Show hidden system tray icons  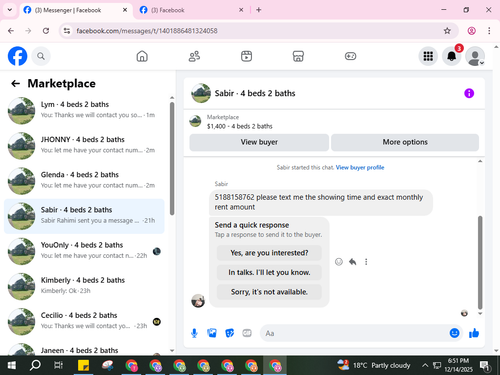(x=425, y=366)
